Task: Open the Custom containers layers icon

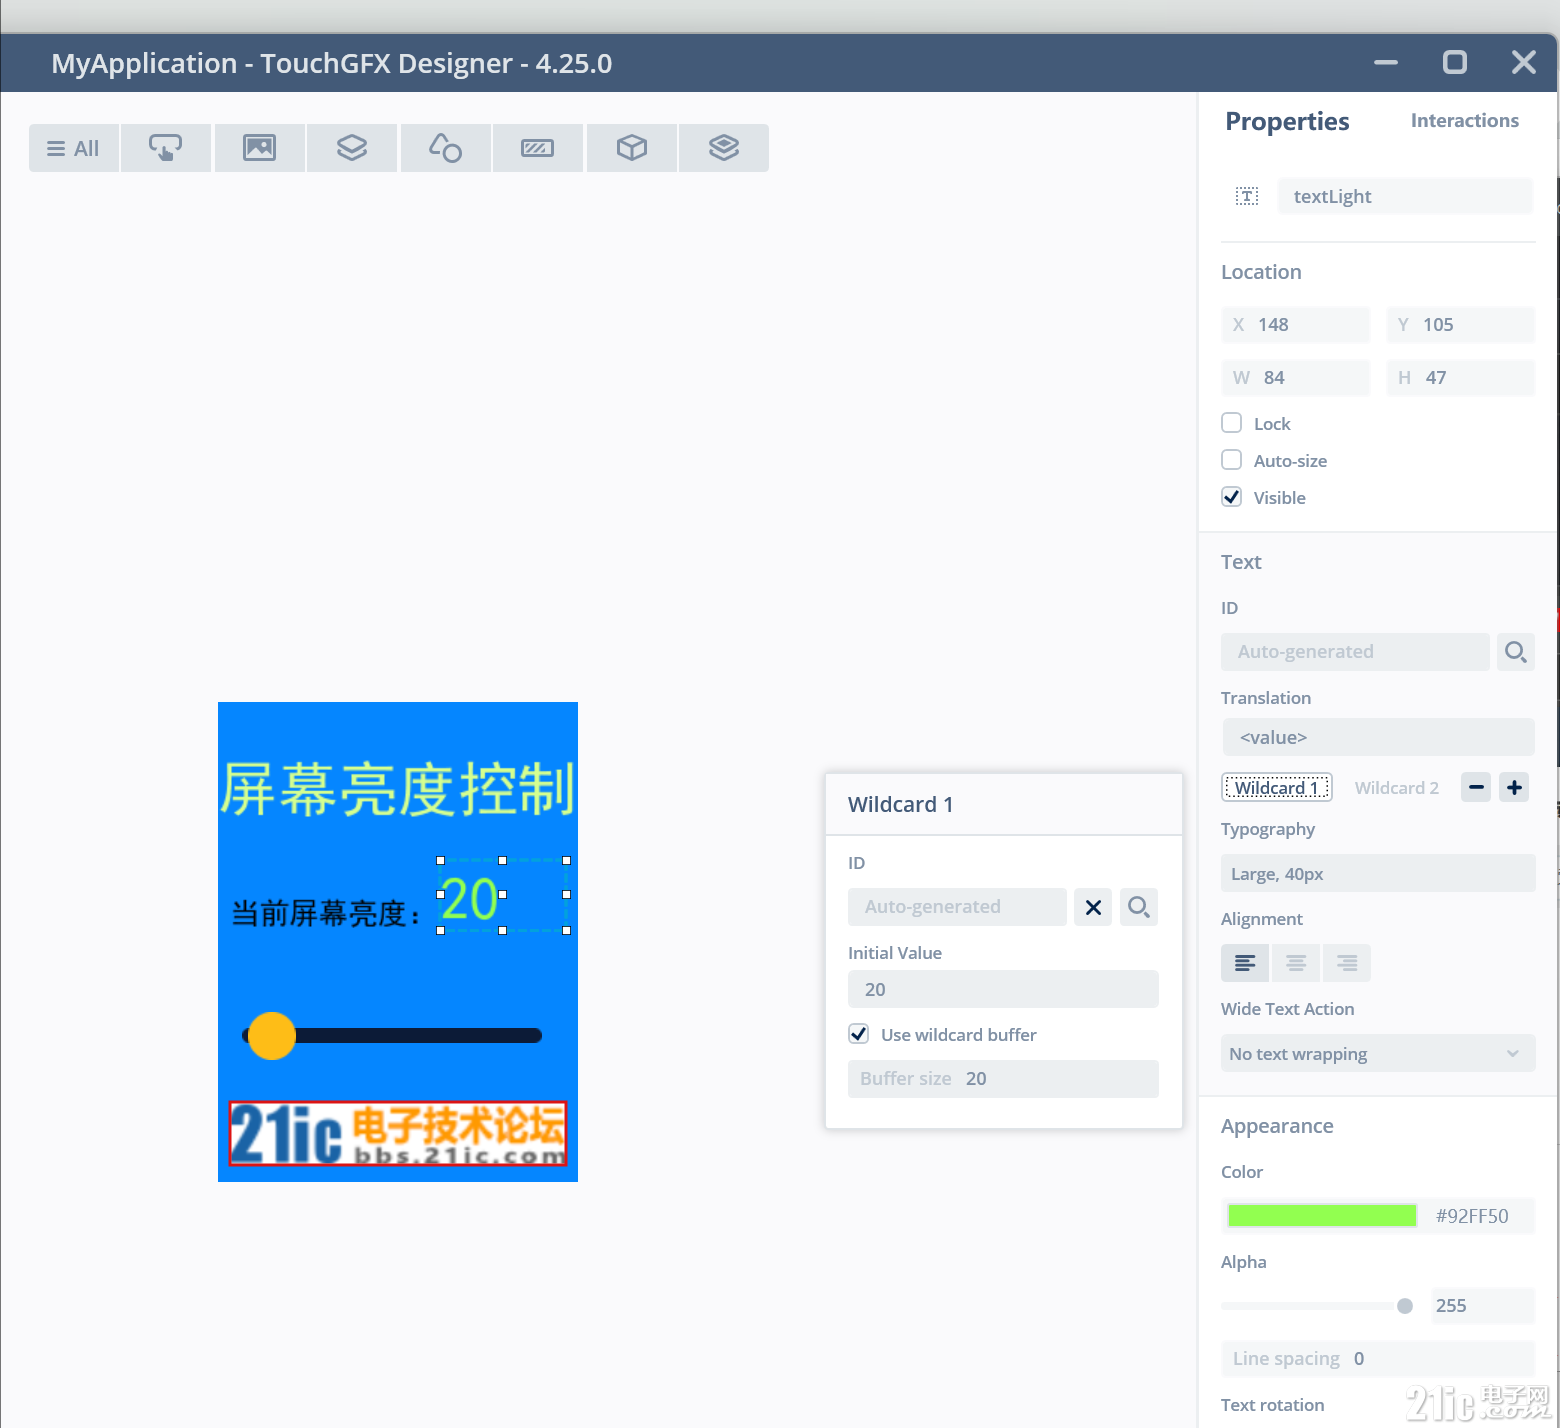Action: [724, 148]
